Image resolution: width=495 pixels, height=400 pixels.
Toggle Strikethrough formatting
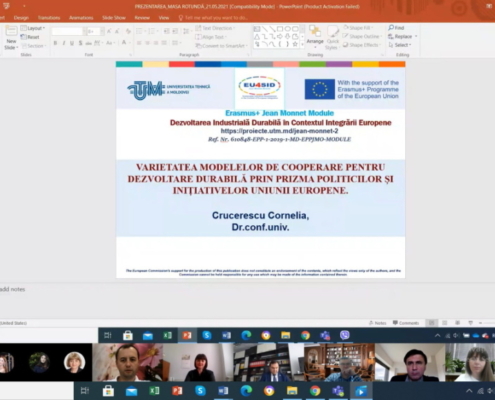tap(88, 43)
